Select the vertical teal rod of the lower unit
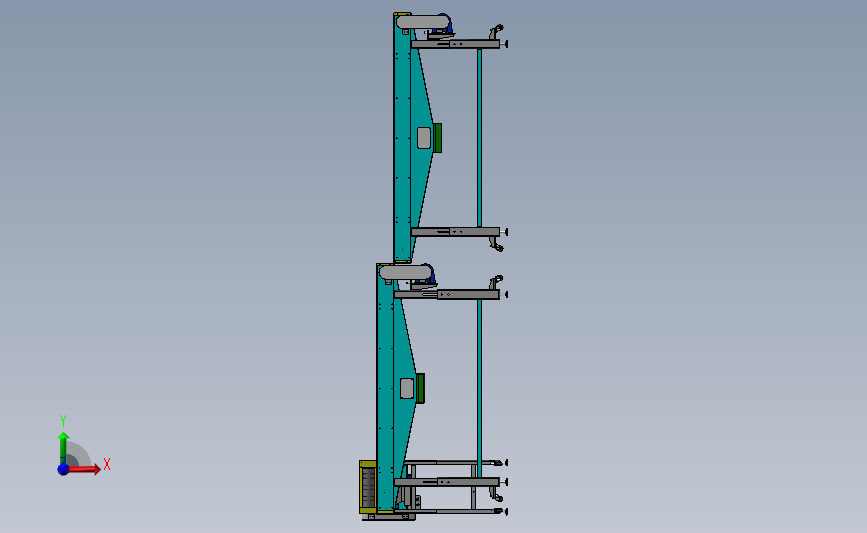The image size is (867, 533). click(x=479, y=389)
